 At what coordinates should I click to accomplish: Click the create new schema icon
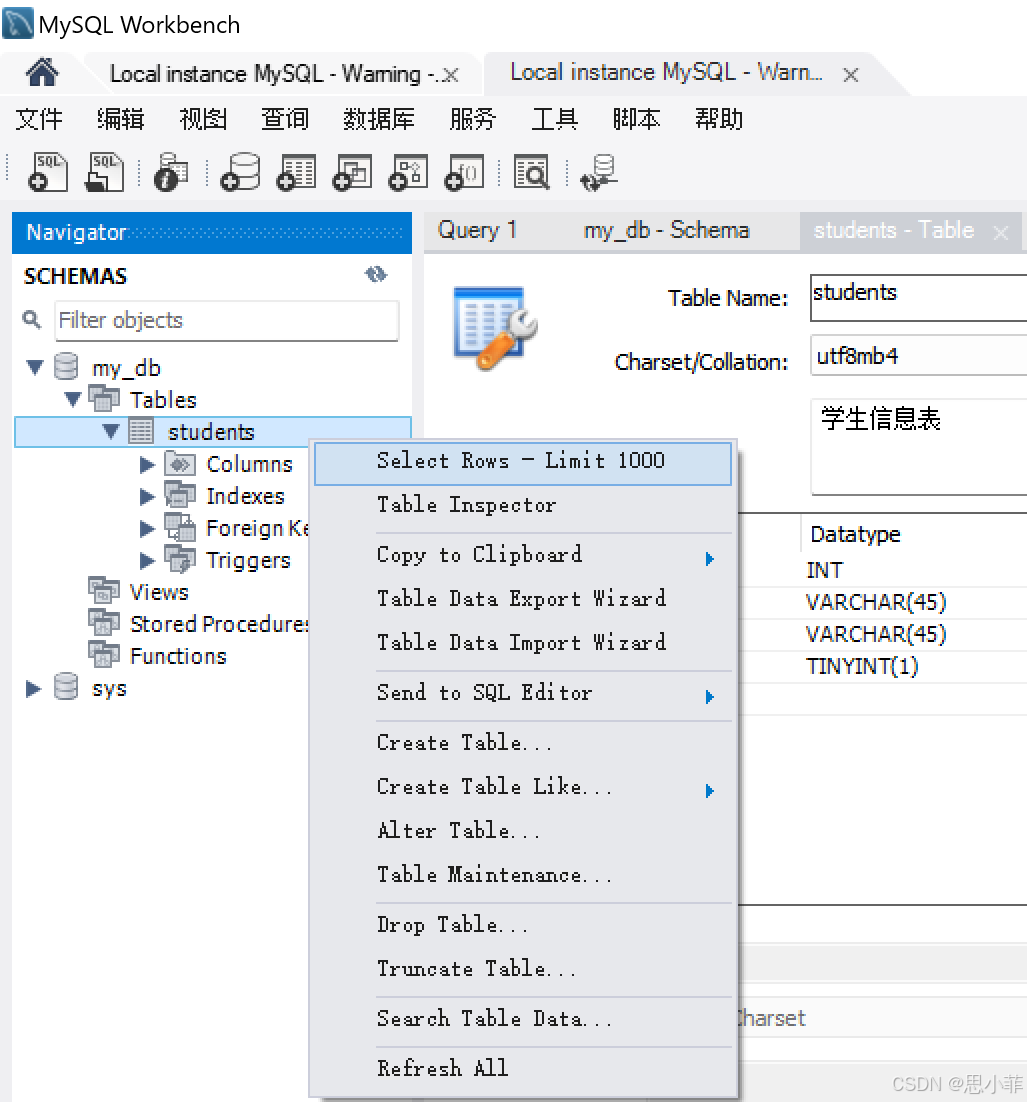point(240,171)
